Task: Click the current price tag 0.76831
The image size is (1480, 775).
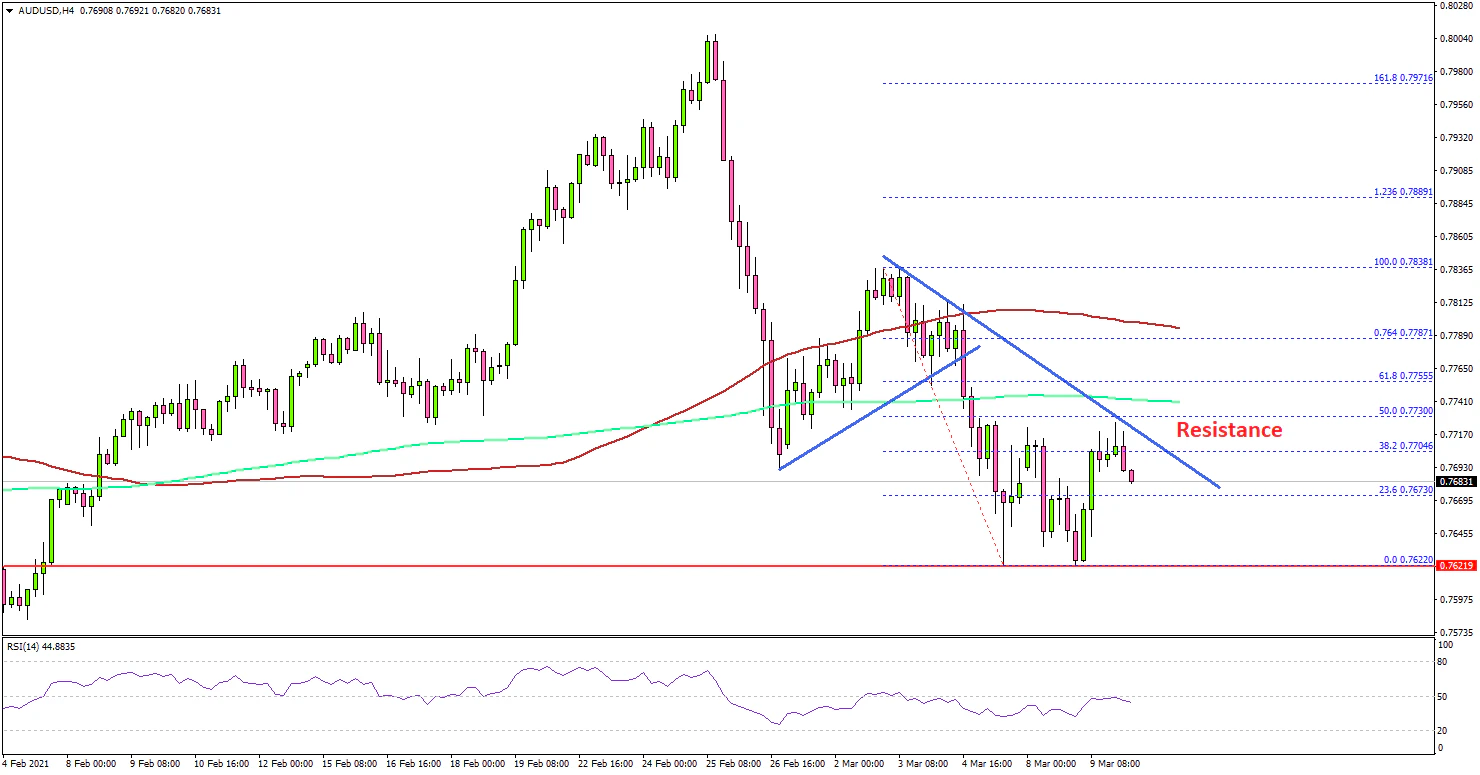Action: (x=1455, y=481)
